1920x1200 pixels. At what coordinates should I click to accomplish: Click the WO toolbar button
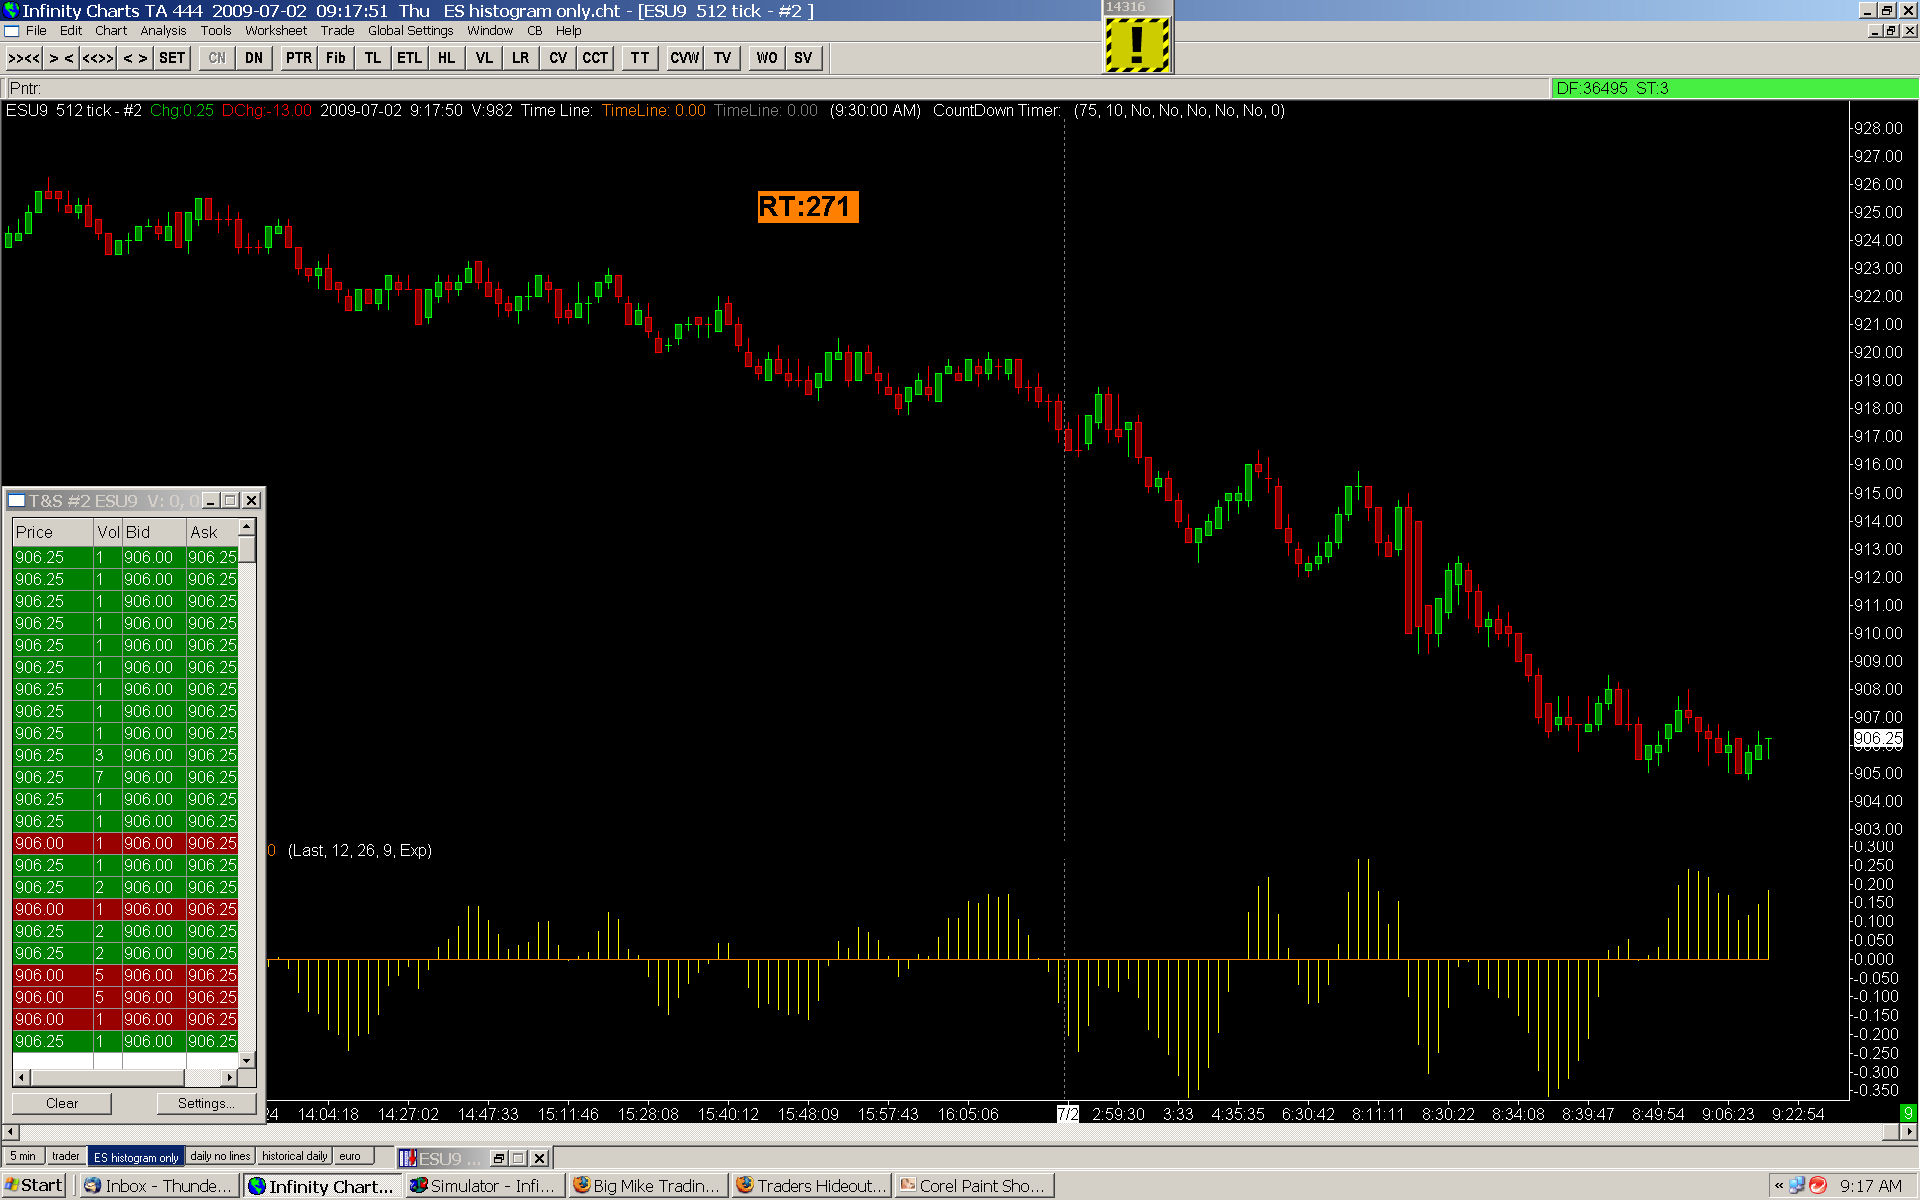pyautogui.click(x=766, y=58)
